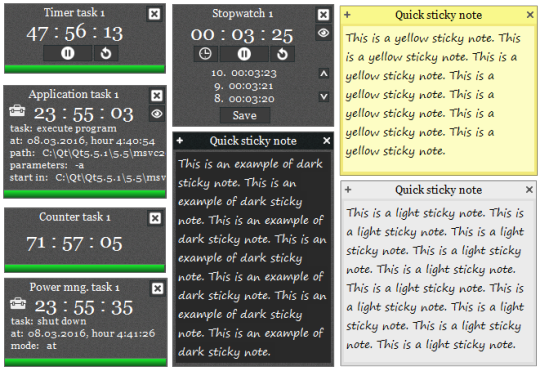Close the light Quick sticky note
The width and height of the screenshot is (540, 371).
530,189
